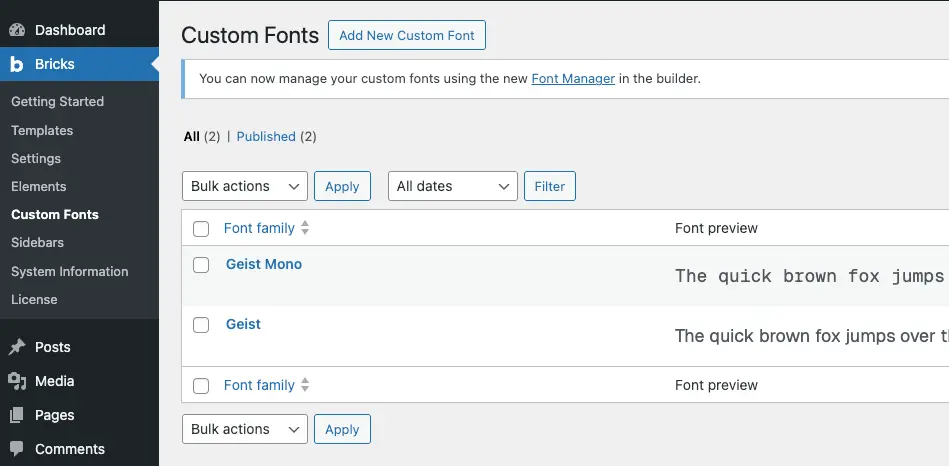This screenshot has height=466, width=949.
Task: Check the Geist Mono row checkbox
Action: tap(201, 265)
